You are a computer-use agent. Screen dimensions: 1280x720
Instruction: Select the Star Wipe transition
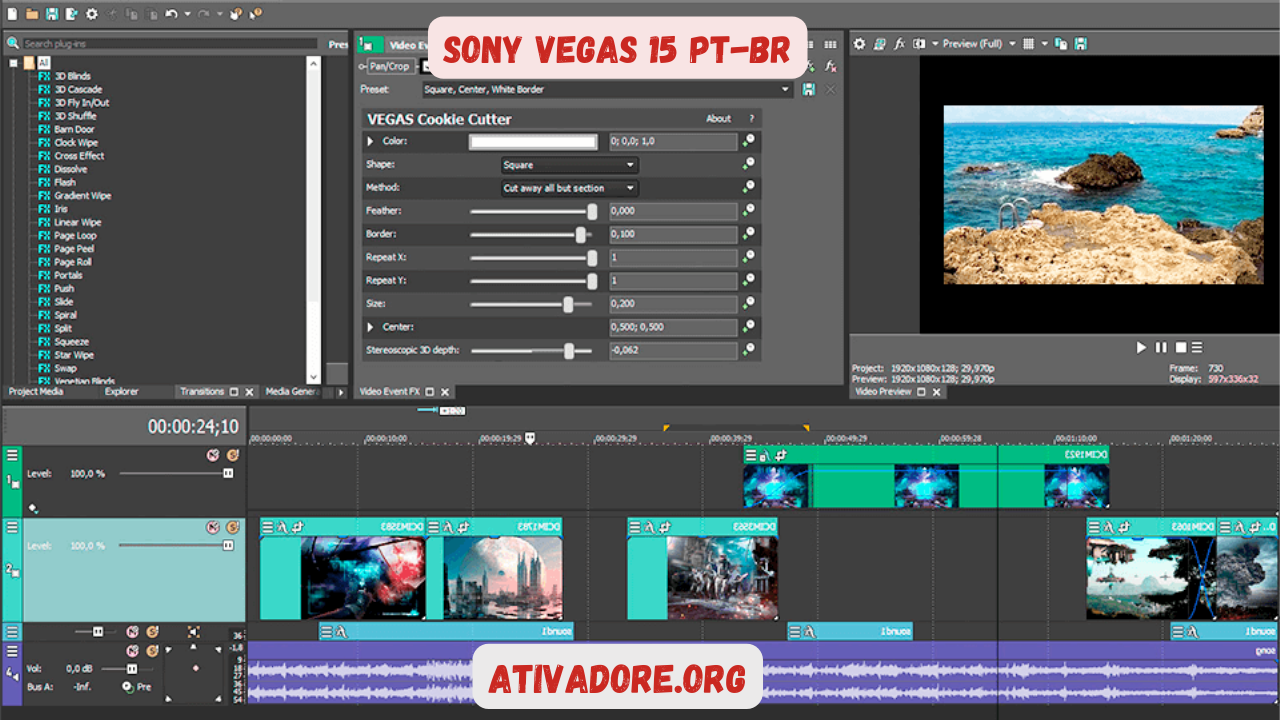pyautogui.click(x=74, y=355)
